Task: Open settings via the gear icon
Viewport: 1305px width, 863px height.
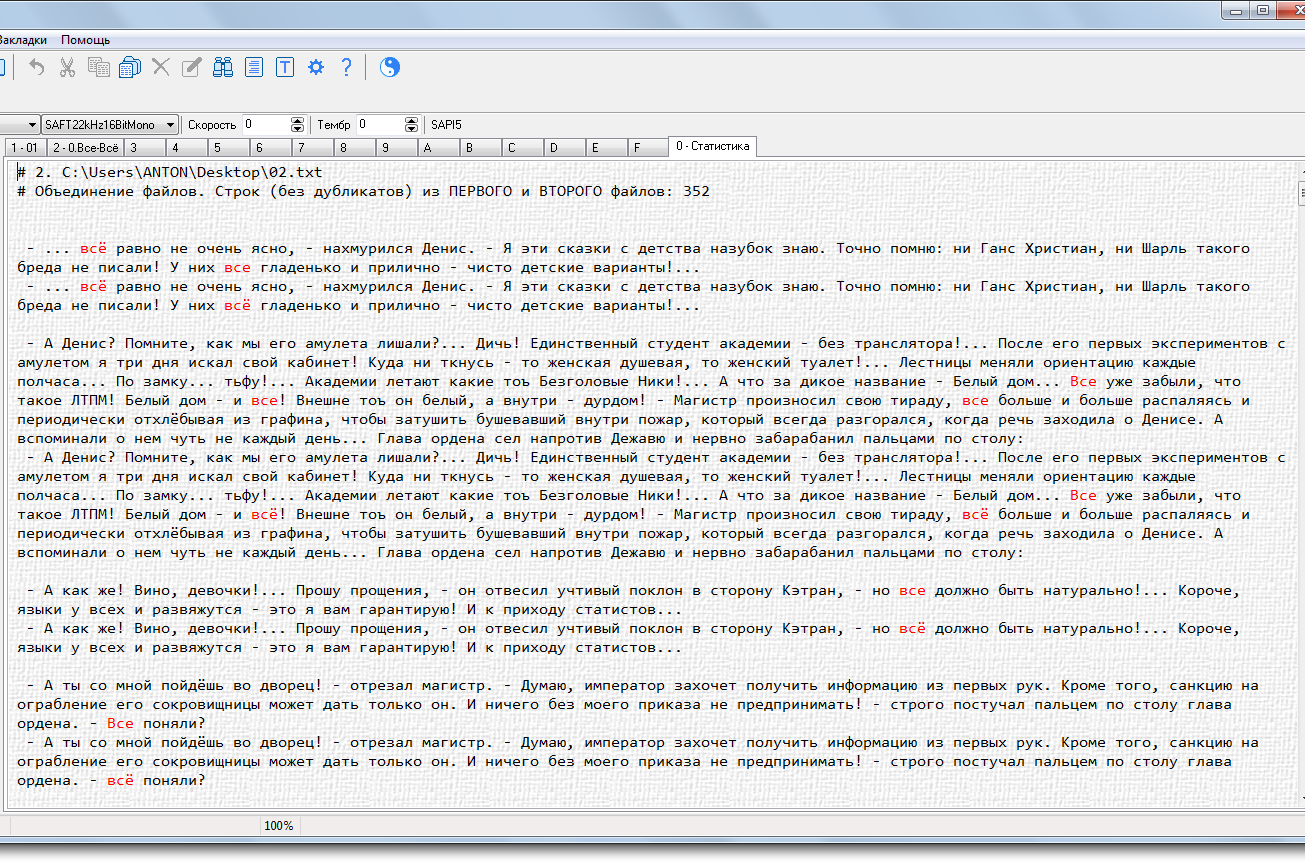Action: click(x=316, y=67)
